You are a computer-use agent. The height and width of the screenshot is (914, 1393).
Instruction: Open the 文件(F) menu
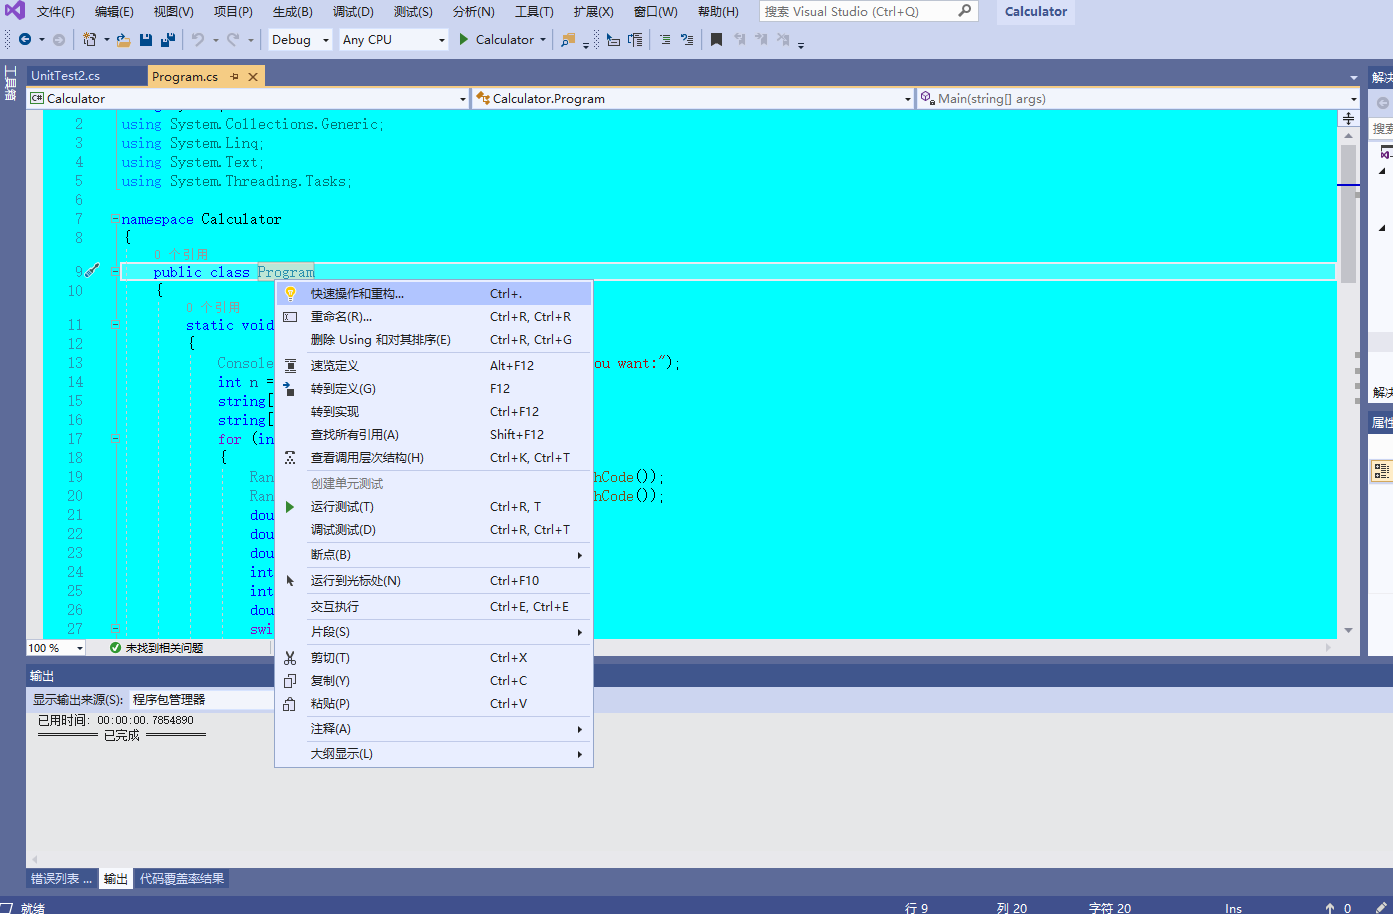tap(56, 11)
